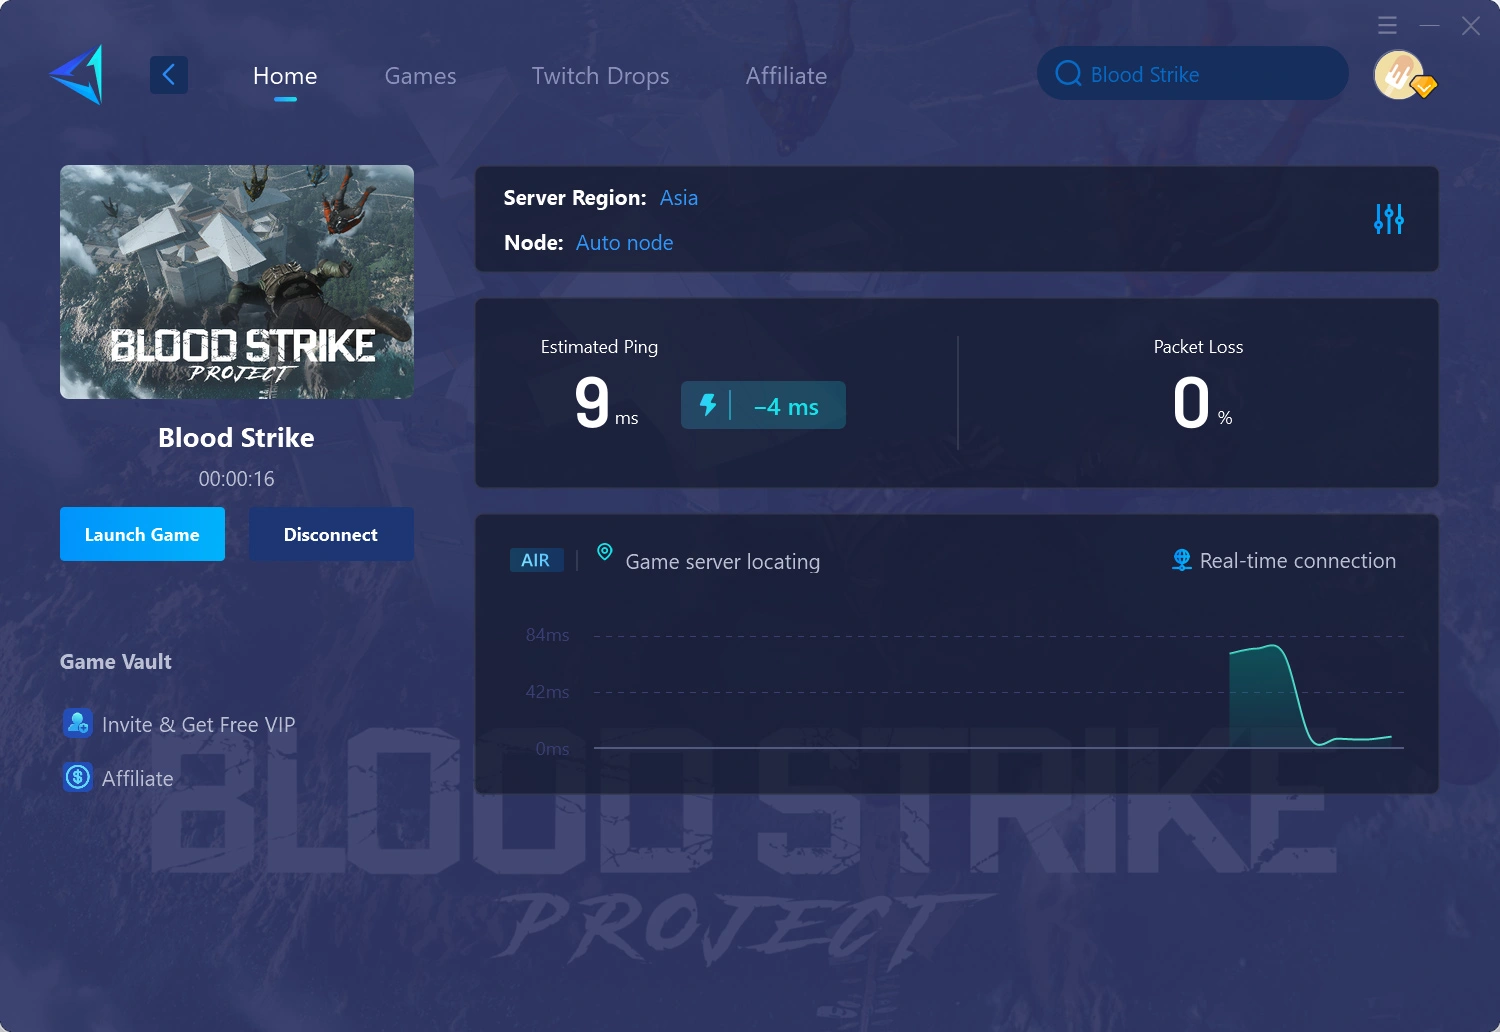
Task: Click the Affiliate dollar coin icon
Action: coord(78,777)
